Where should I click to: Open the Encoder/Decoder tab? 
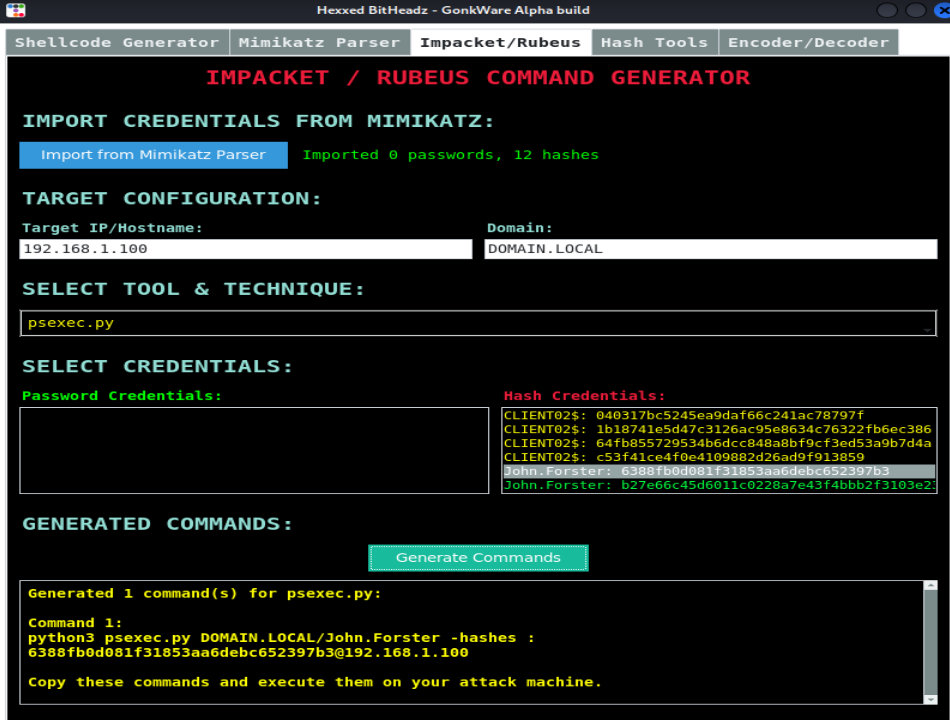point(808,42)
